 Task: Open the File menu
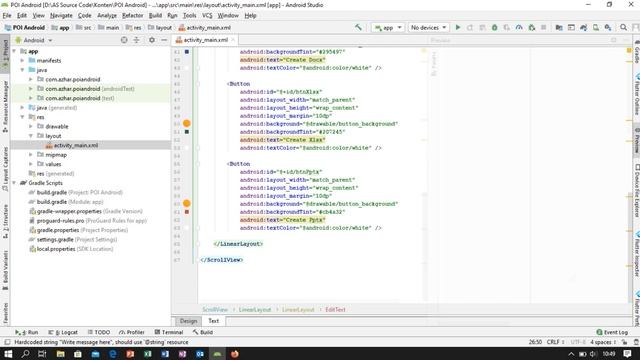(x=7, y=16)
